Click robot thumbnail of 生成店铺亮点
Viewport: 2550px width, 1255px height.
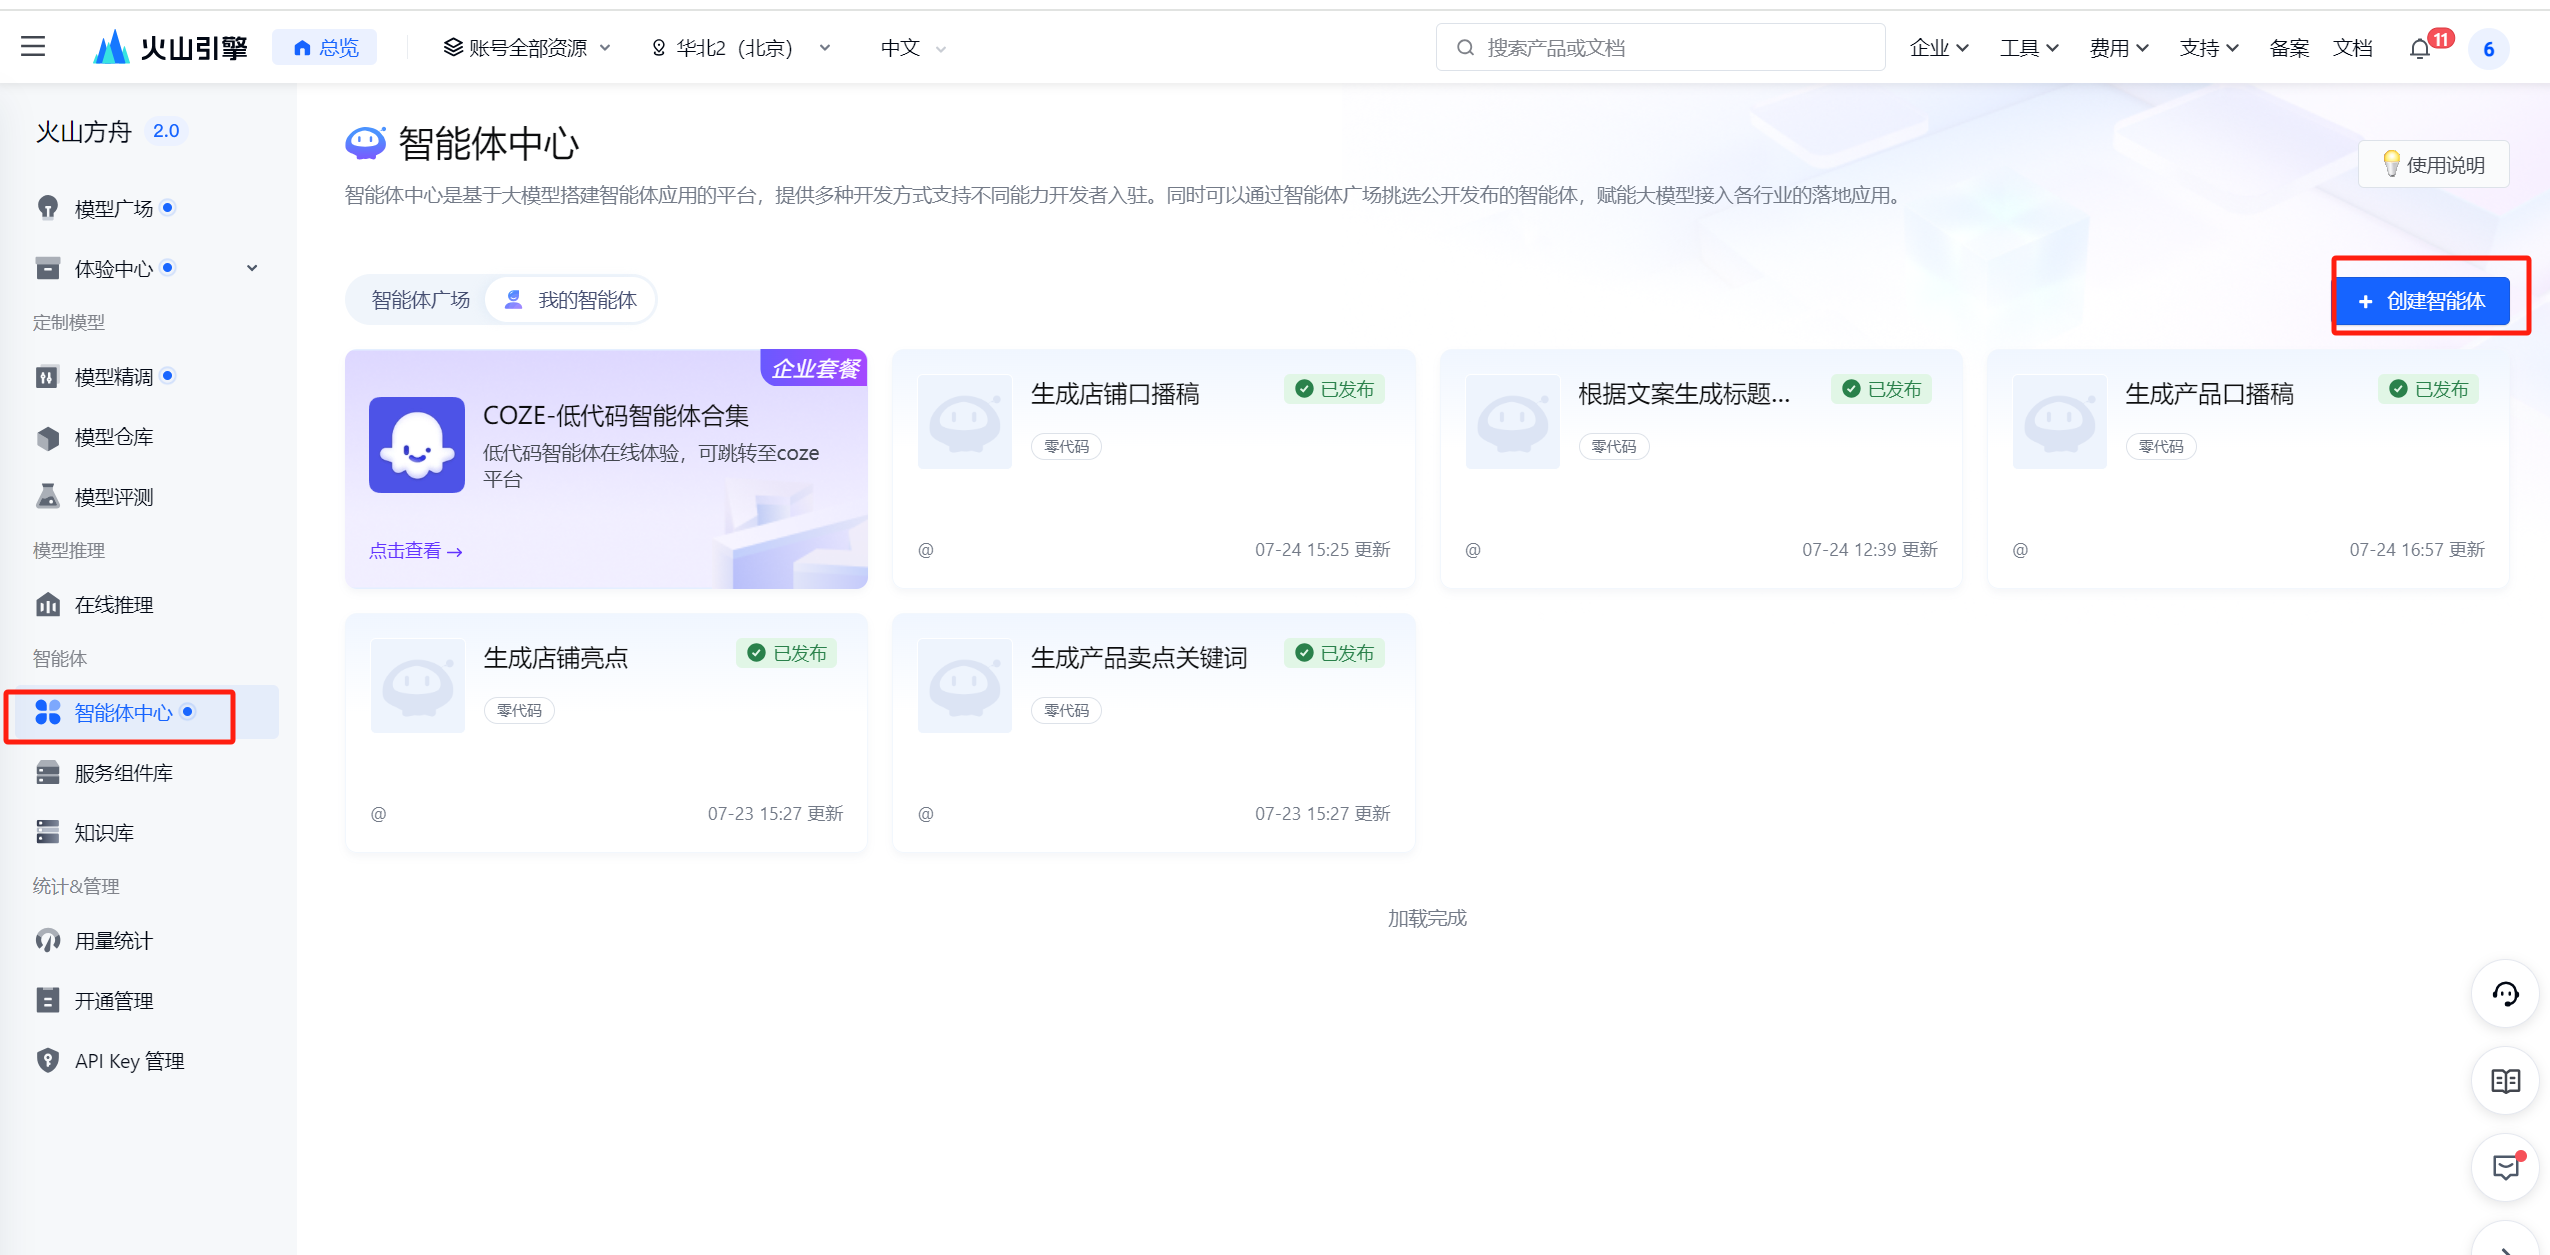click(x=417, y=685)
